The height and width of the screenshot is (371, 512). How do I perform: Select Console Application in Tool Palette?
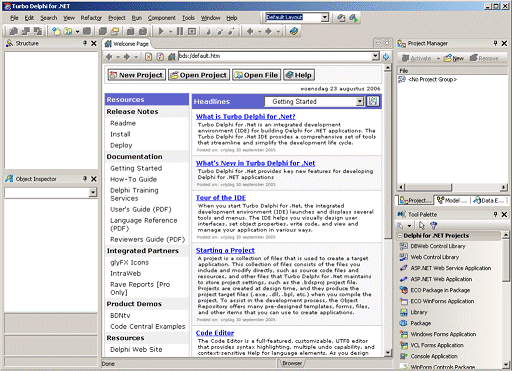434,356
